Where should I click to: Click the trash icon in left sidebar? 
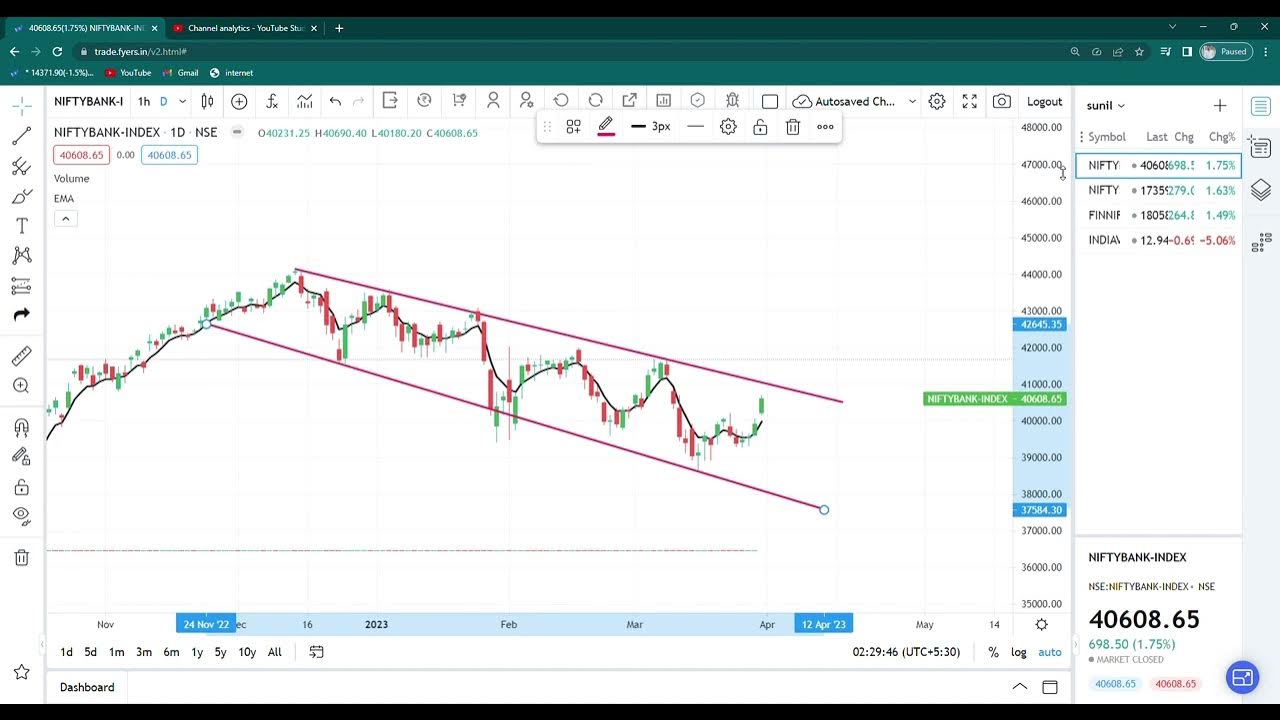21,557
